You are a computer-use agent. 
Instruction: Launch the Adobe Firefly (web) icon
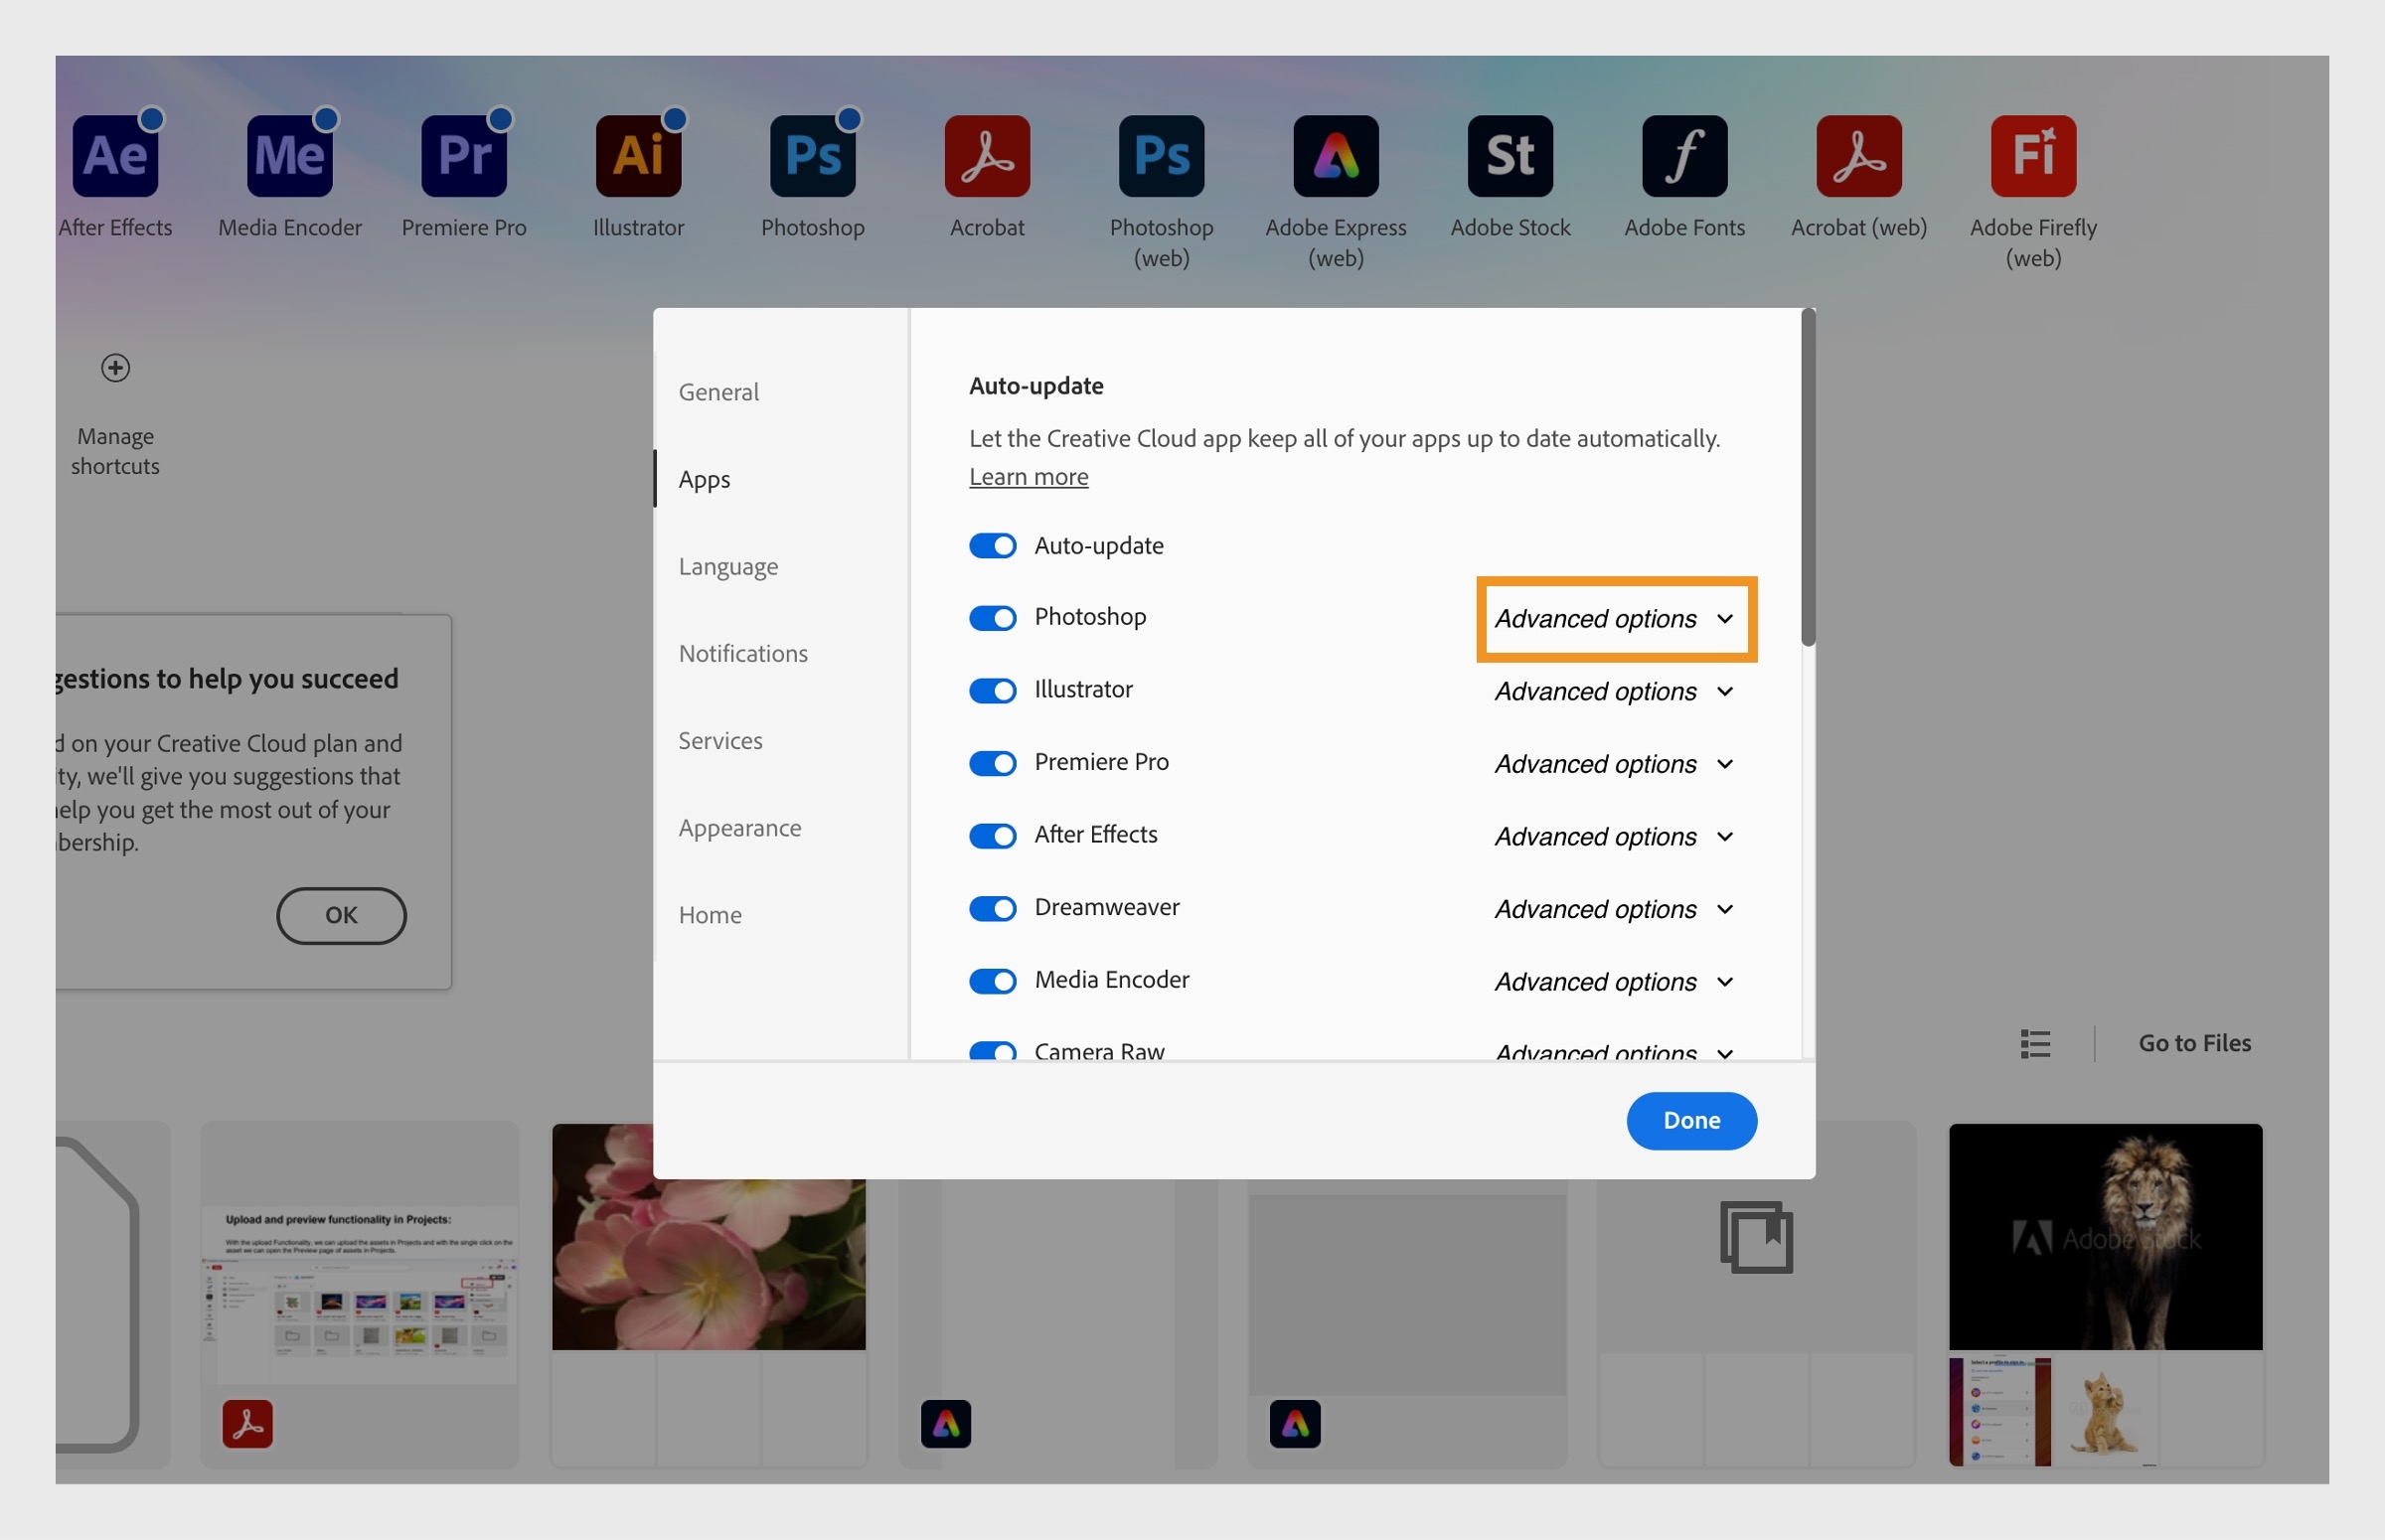click(2032, 156)
